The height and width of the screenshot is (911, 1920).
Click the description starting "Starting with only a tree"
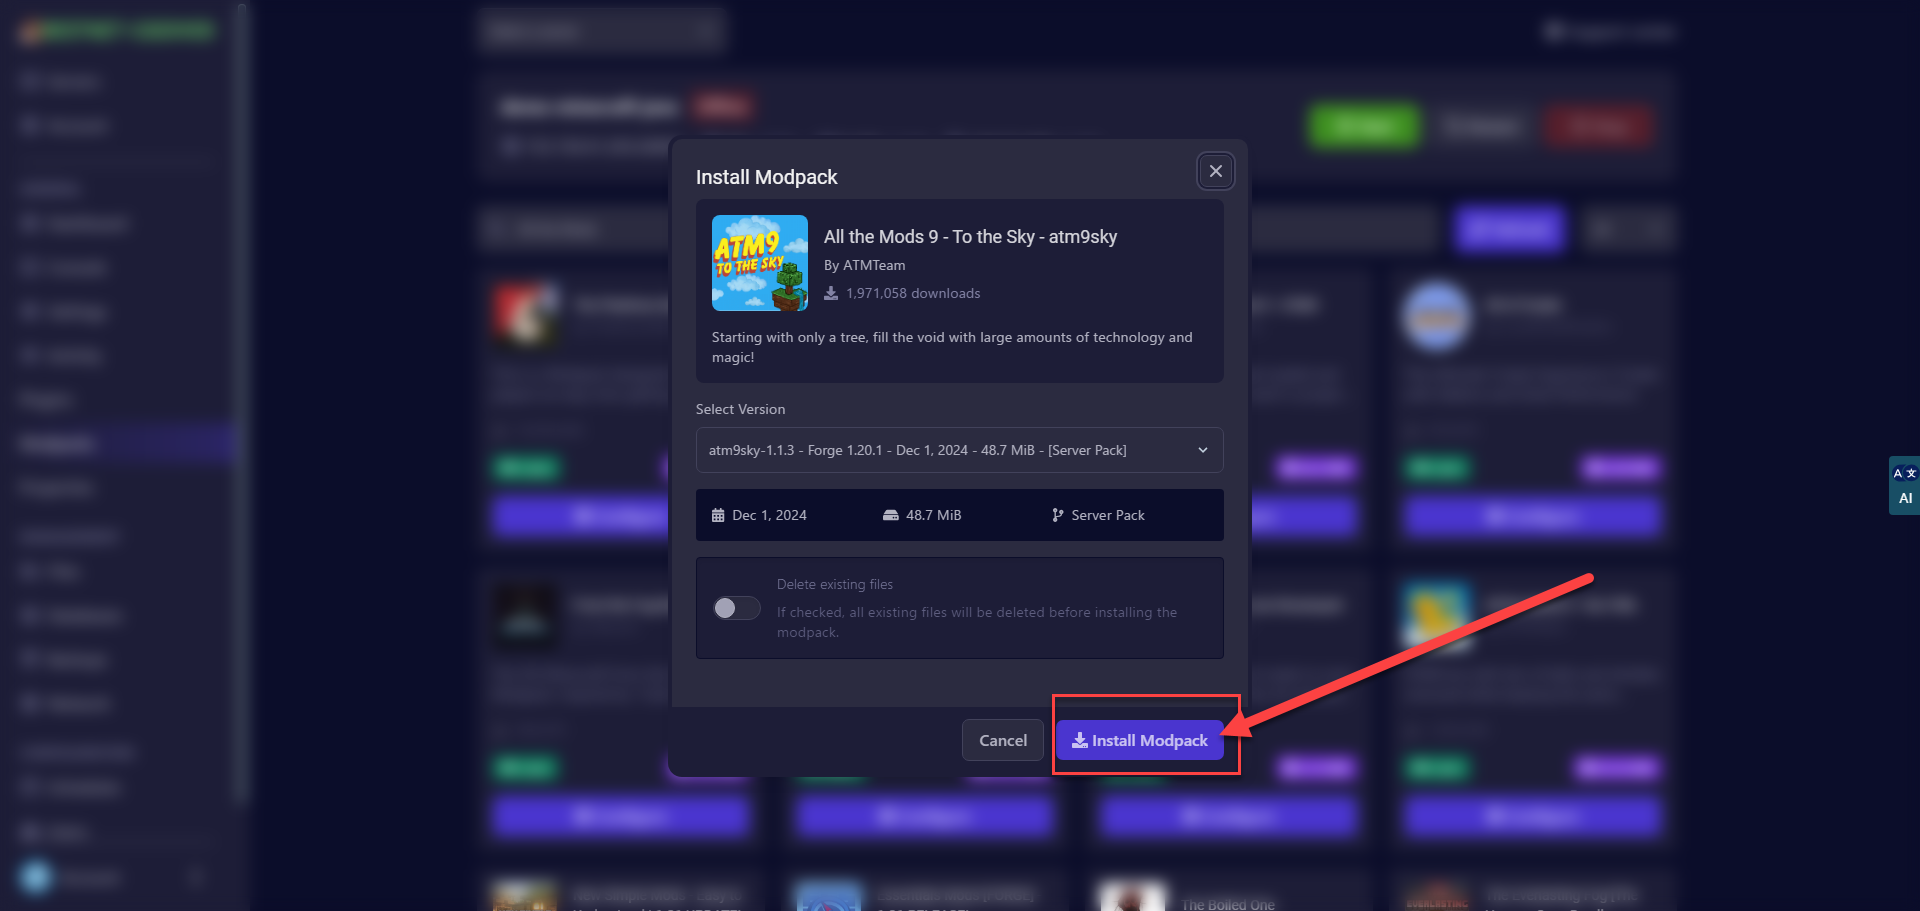pos(952,347)
